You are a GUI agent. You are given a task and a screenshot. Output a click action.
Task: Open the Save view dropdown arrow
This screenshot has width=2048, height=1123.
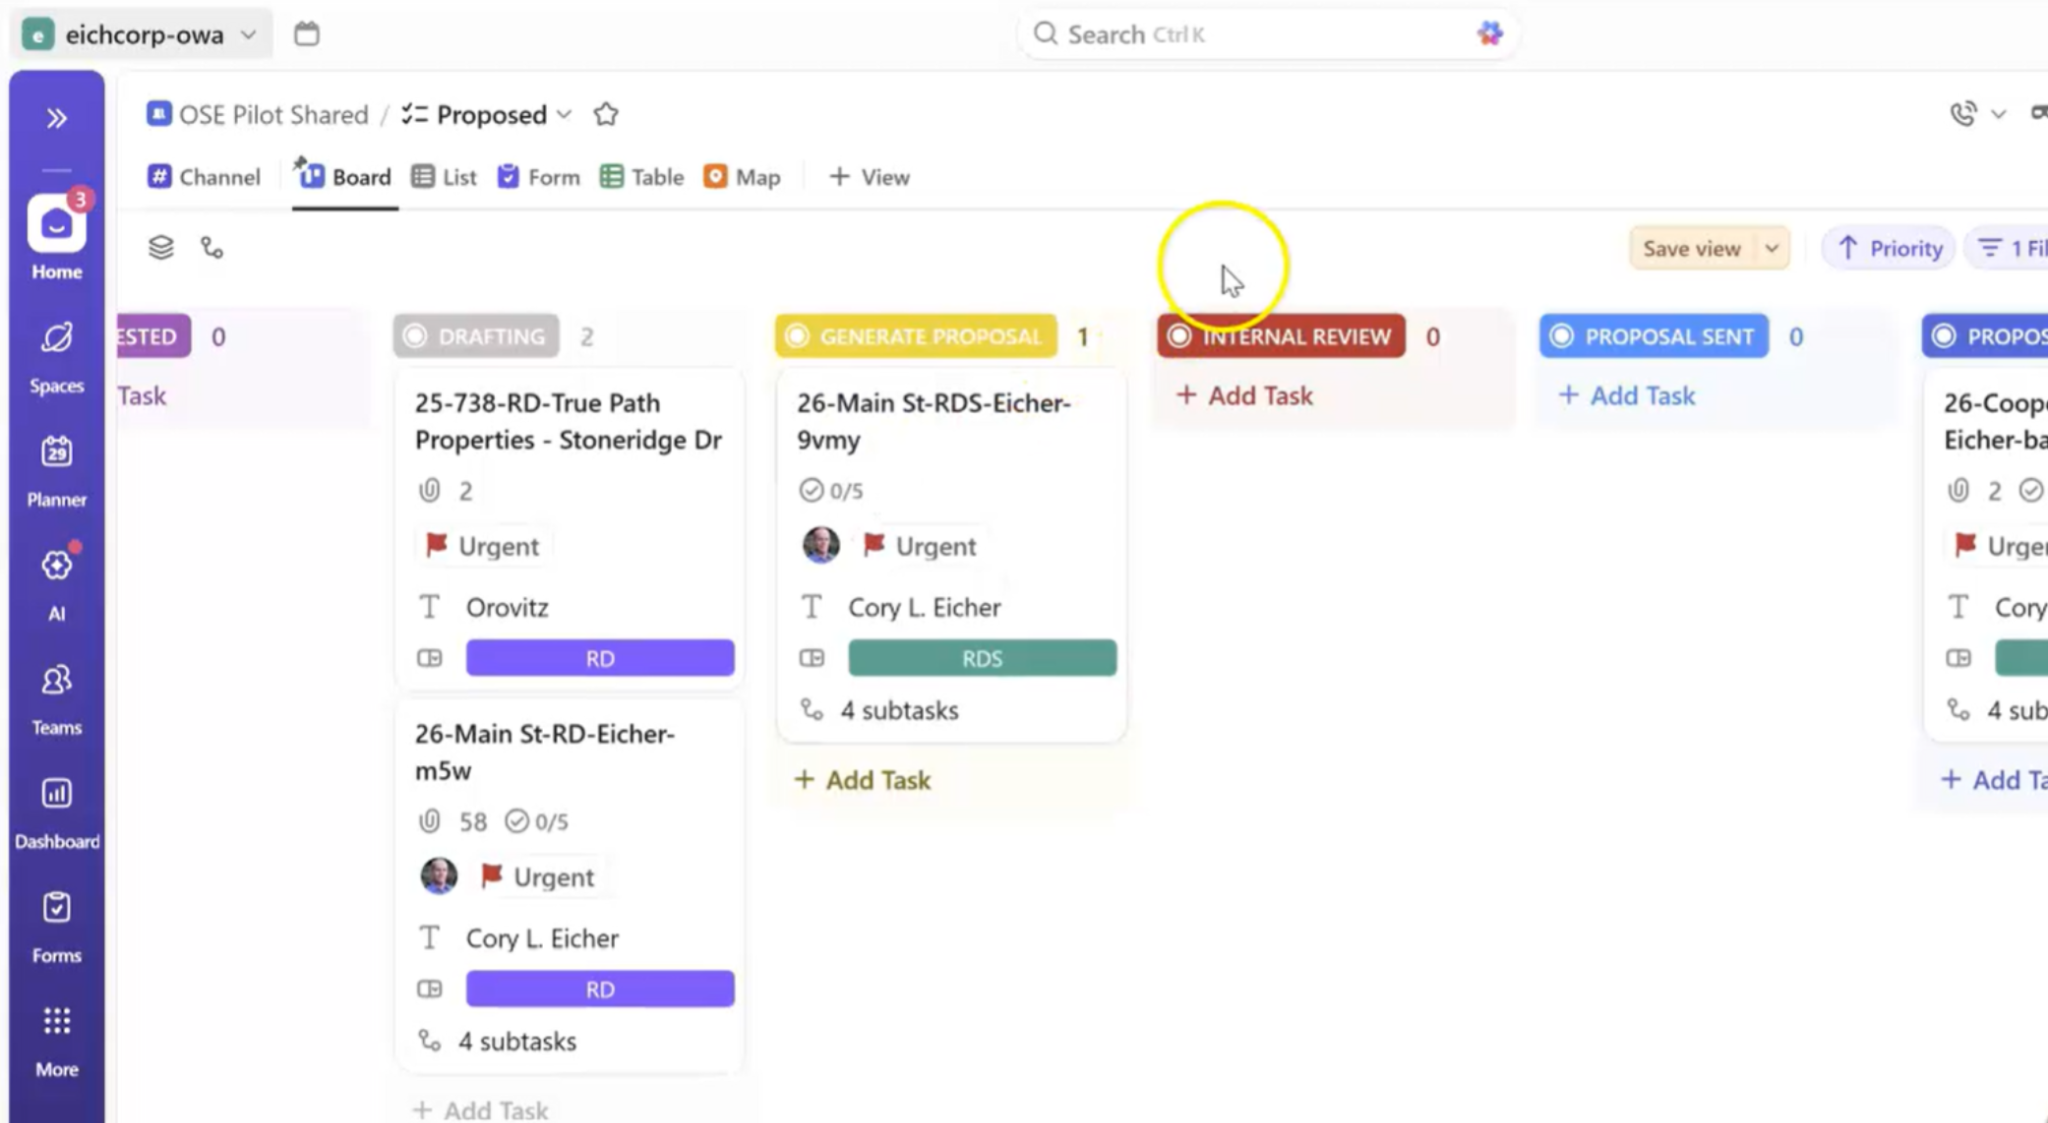click(1771, 248)
